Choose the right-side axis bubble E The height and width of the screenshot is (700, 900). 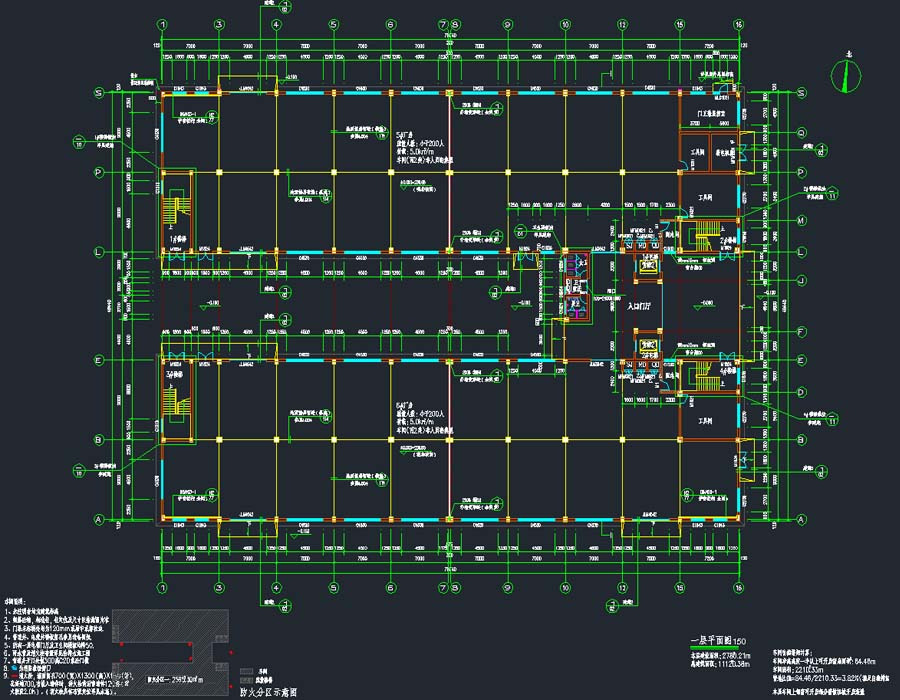[801, 360]
